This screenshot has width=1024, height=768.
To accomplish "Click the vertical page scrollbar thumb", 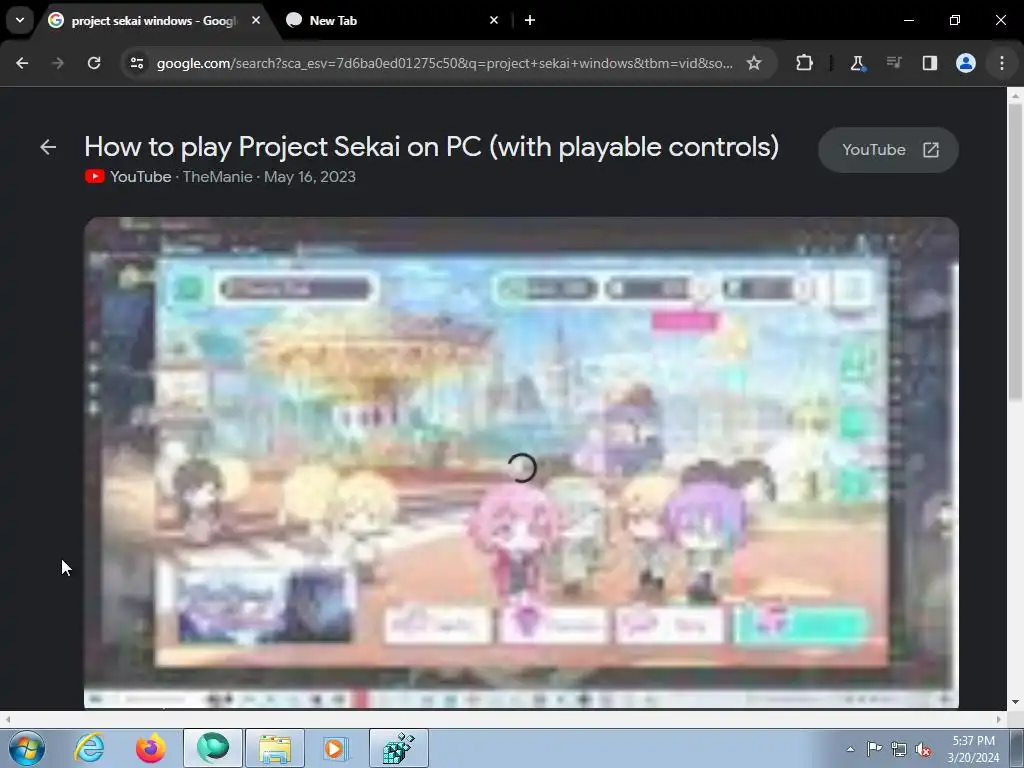I will coord(1015,251).
